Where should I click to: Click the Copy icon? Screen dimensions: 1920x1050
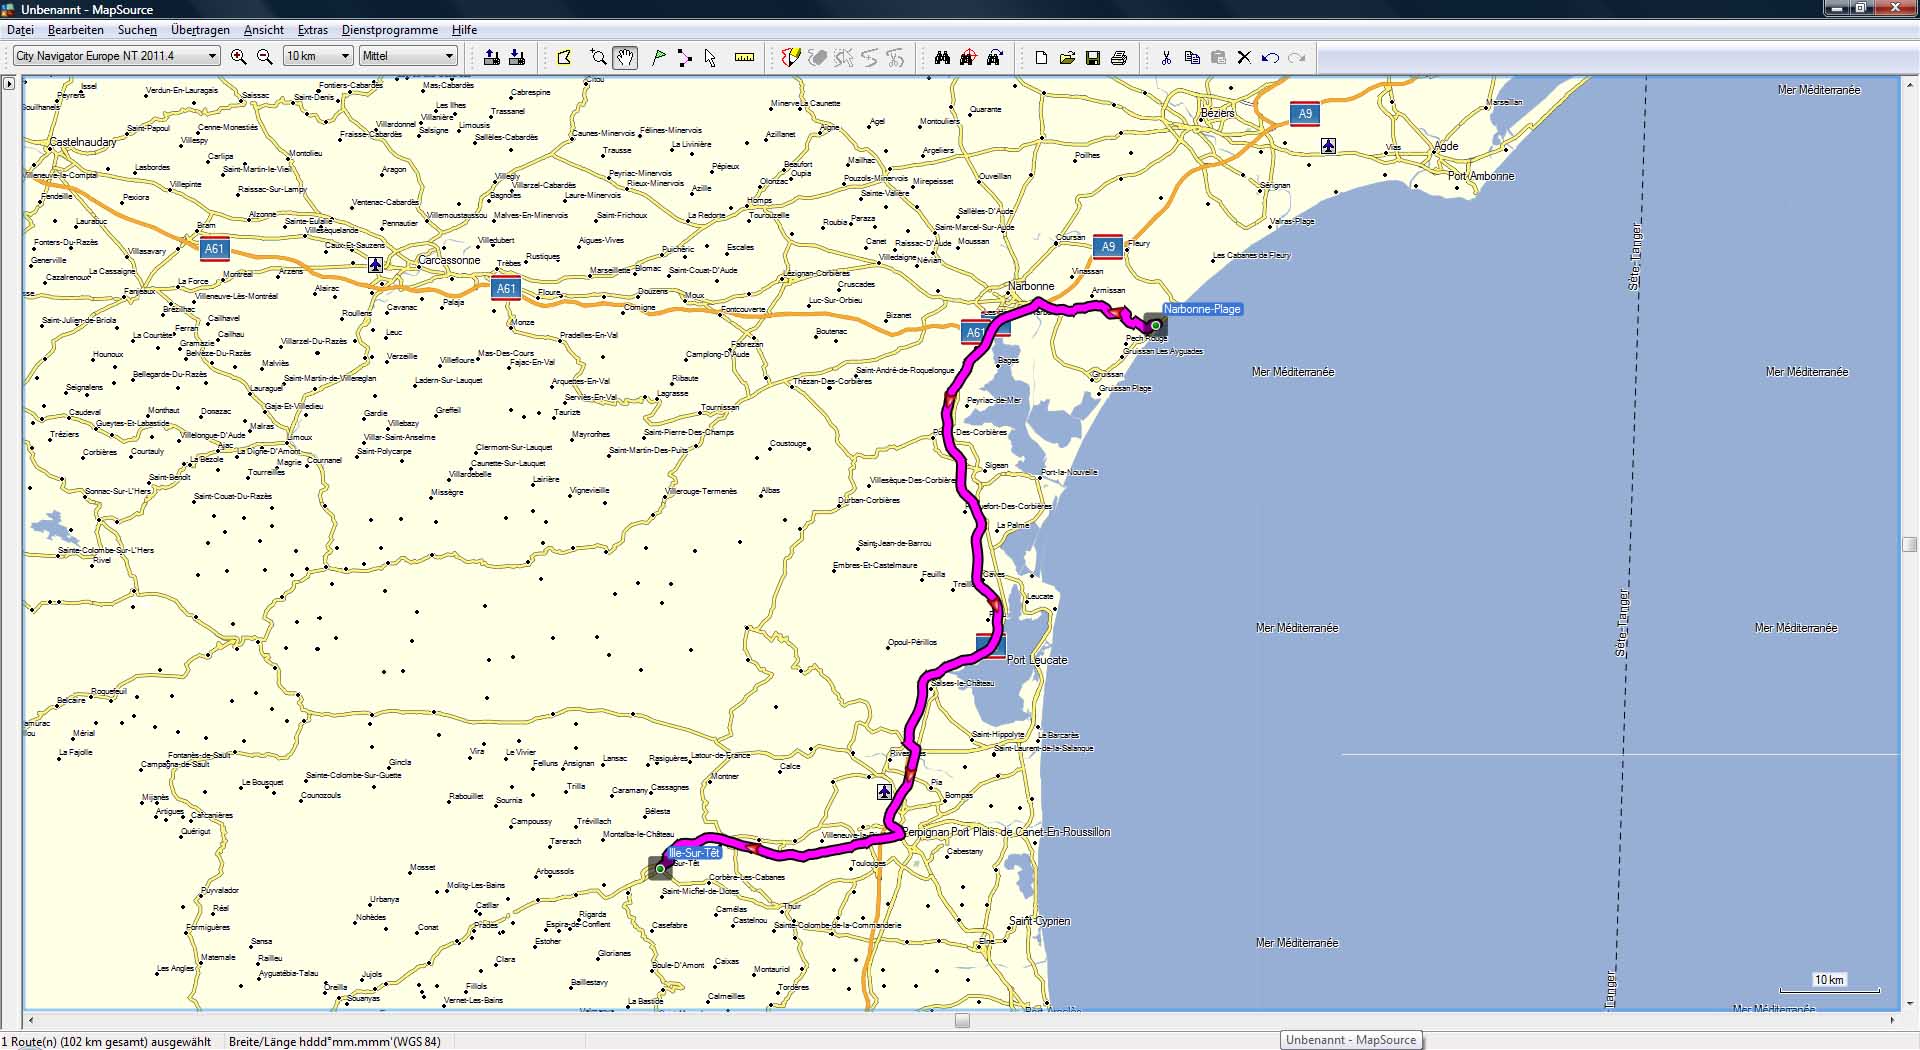click(x=1192, y=57)
